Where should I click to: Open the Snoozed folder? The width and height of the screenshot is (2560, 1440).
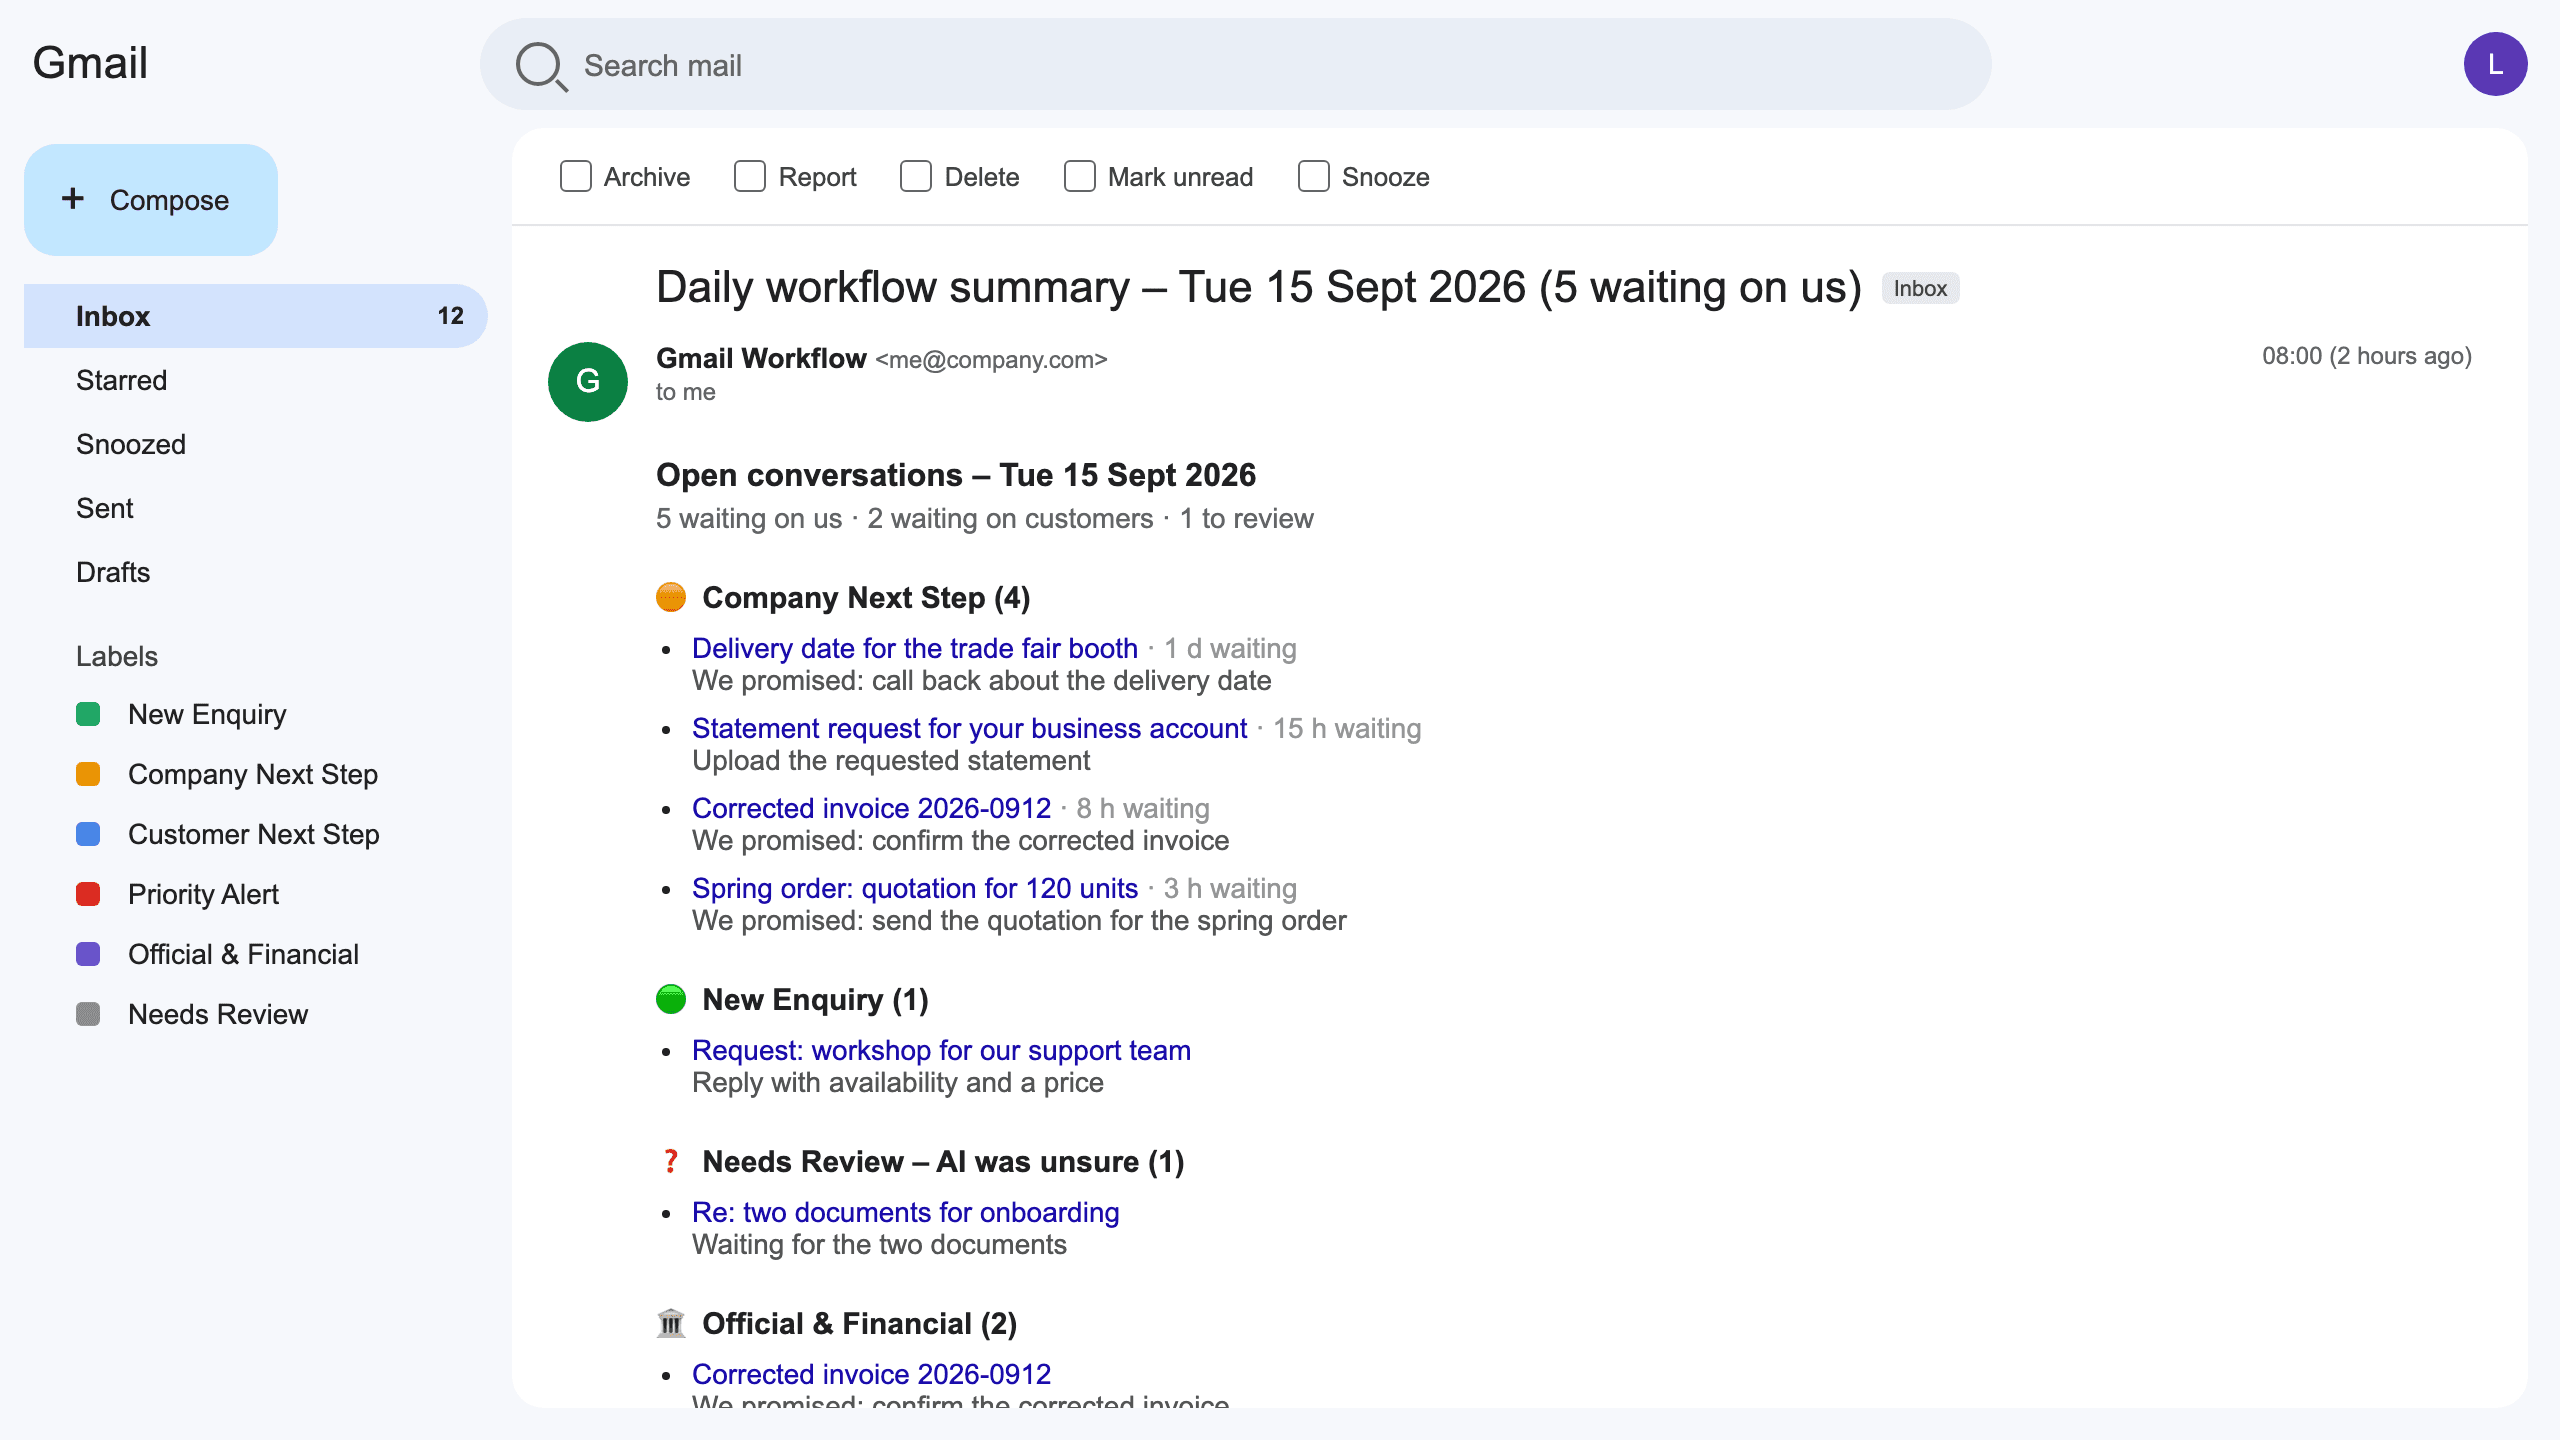click(256, 444)
